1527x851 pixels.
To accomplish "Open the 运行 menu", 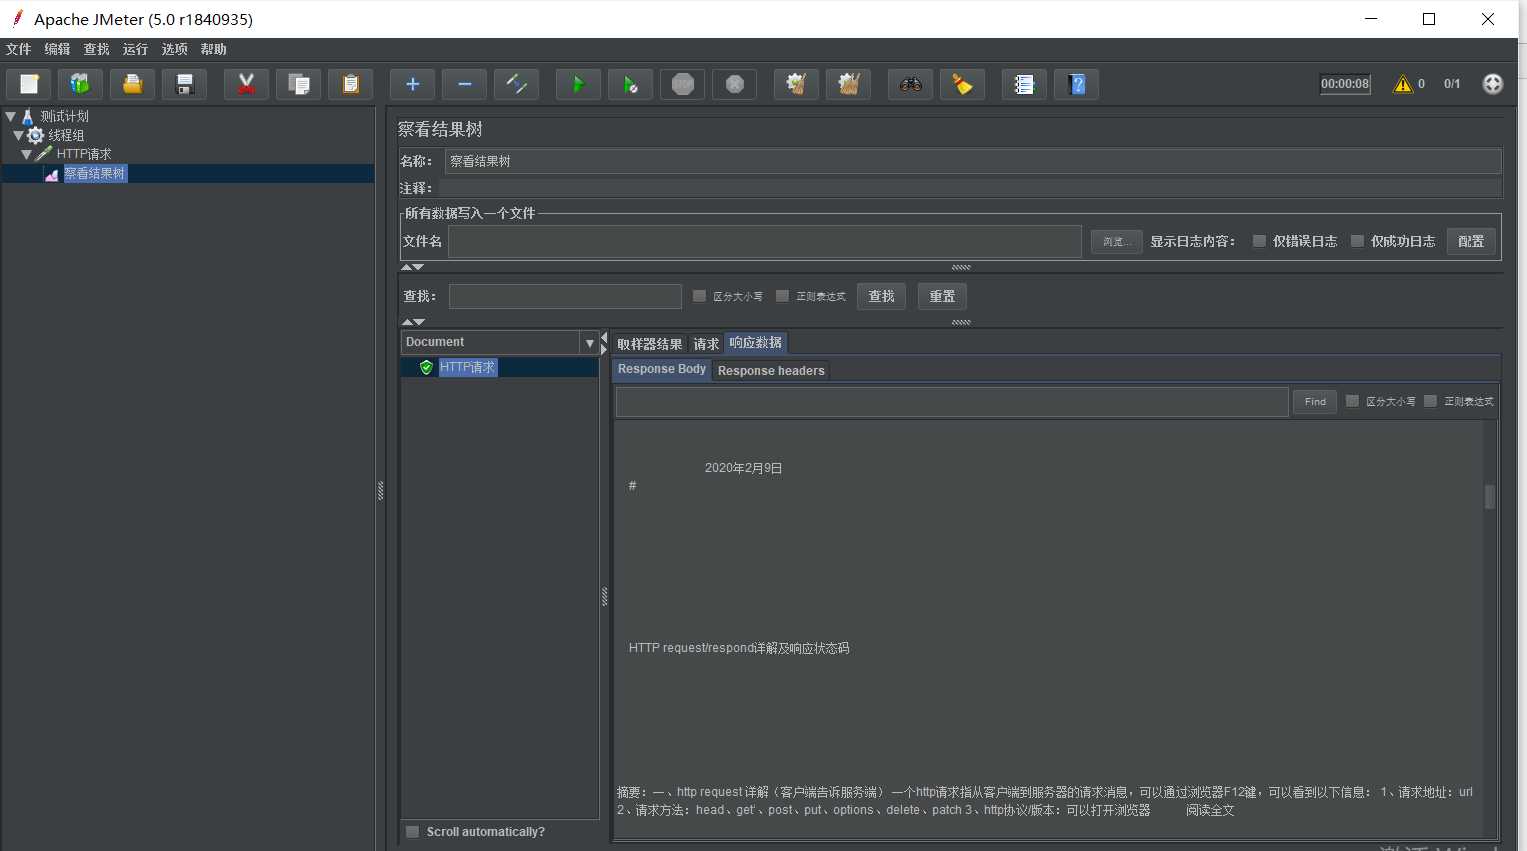I will 135,49.
